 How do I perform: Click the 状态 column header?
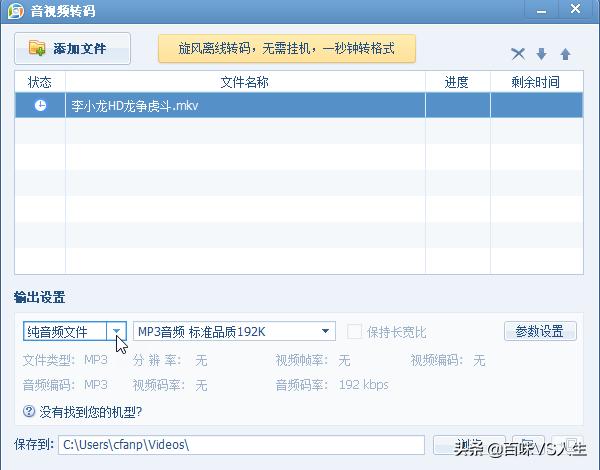(40, 82)
